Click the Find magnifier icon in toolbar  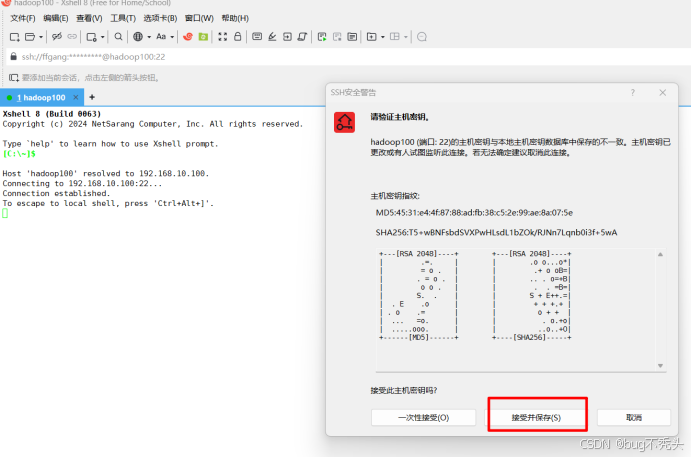coord(118,37)
